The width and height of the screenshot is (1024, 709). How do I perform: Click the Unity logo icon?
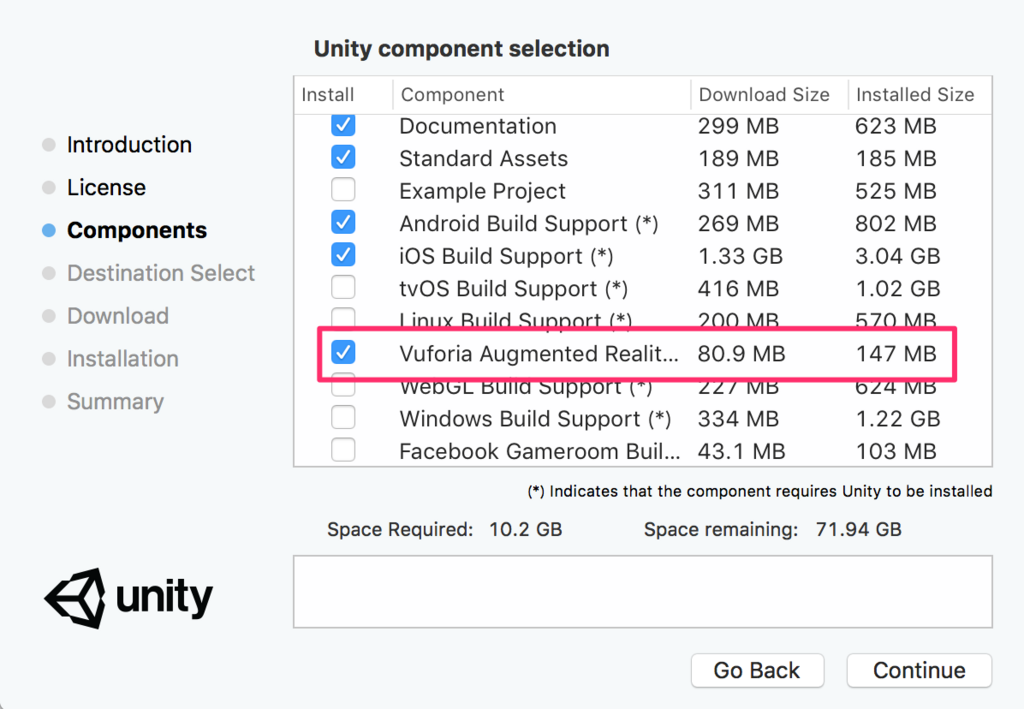point(75,597)
